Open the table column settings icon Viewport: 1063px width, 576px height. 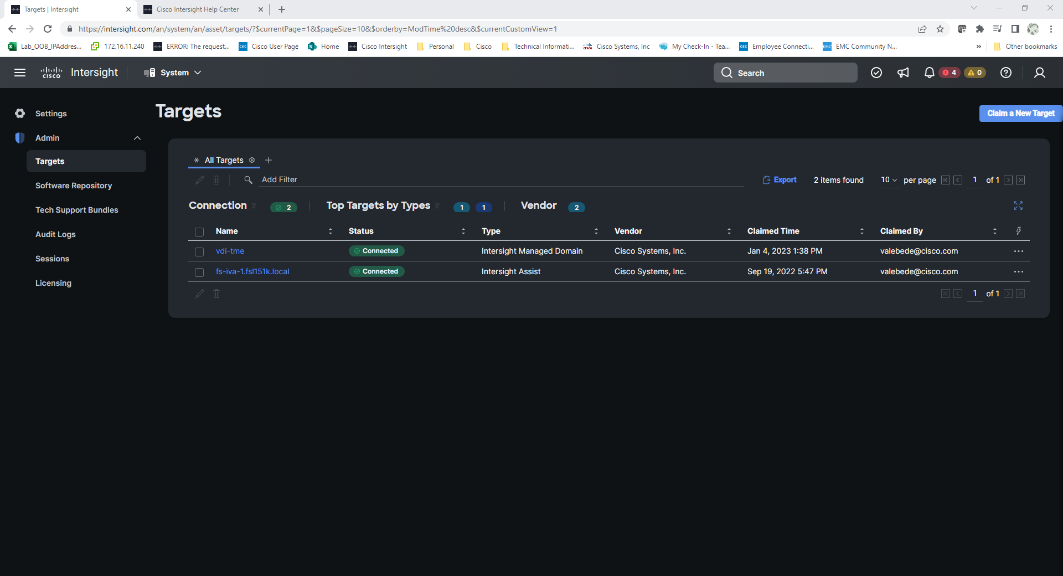(1018, 232)
